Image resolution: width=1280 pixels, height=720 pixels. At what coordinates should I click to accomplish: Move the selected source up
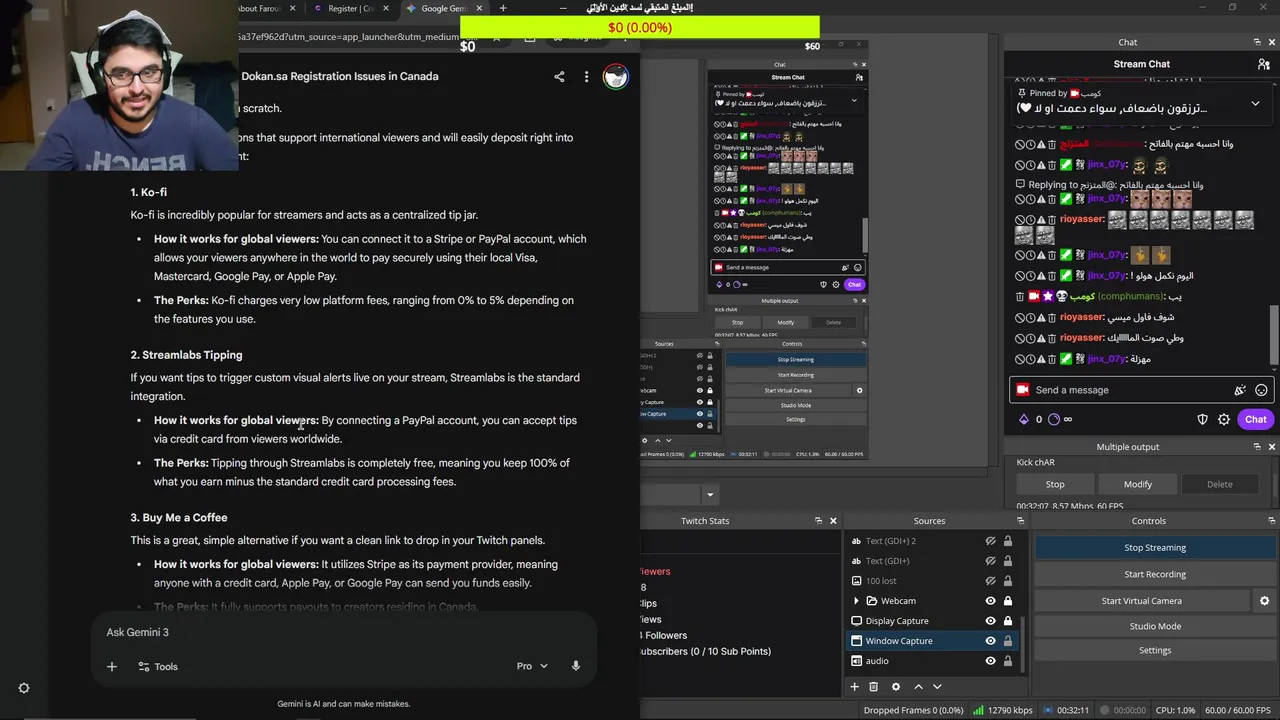(918, 687)
